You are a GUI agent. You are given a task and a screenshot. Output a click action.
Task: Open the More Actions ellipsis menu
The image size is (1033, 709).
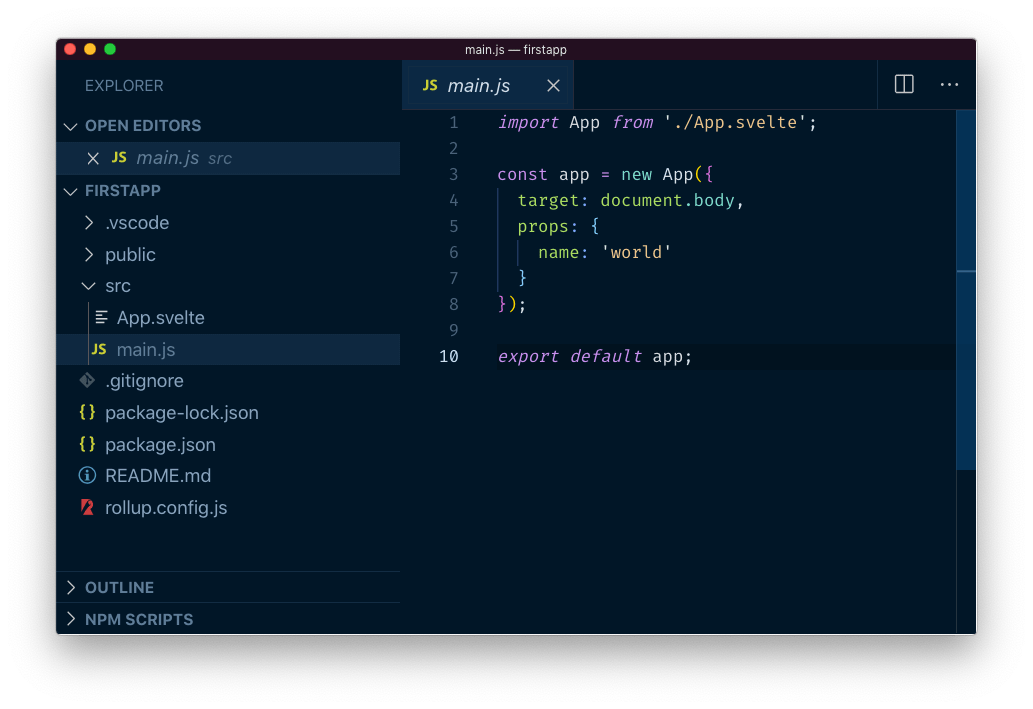(x=949, y=85)
